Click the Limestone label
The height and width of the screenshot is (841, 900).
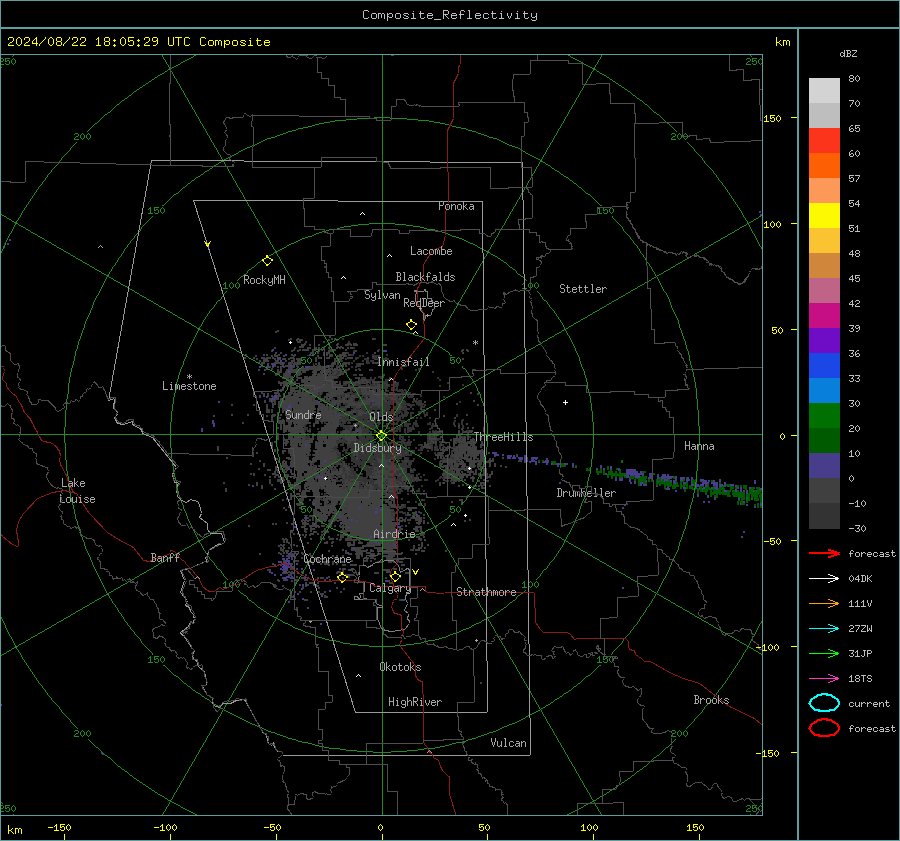tap(189, 386)
